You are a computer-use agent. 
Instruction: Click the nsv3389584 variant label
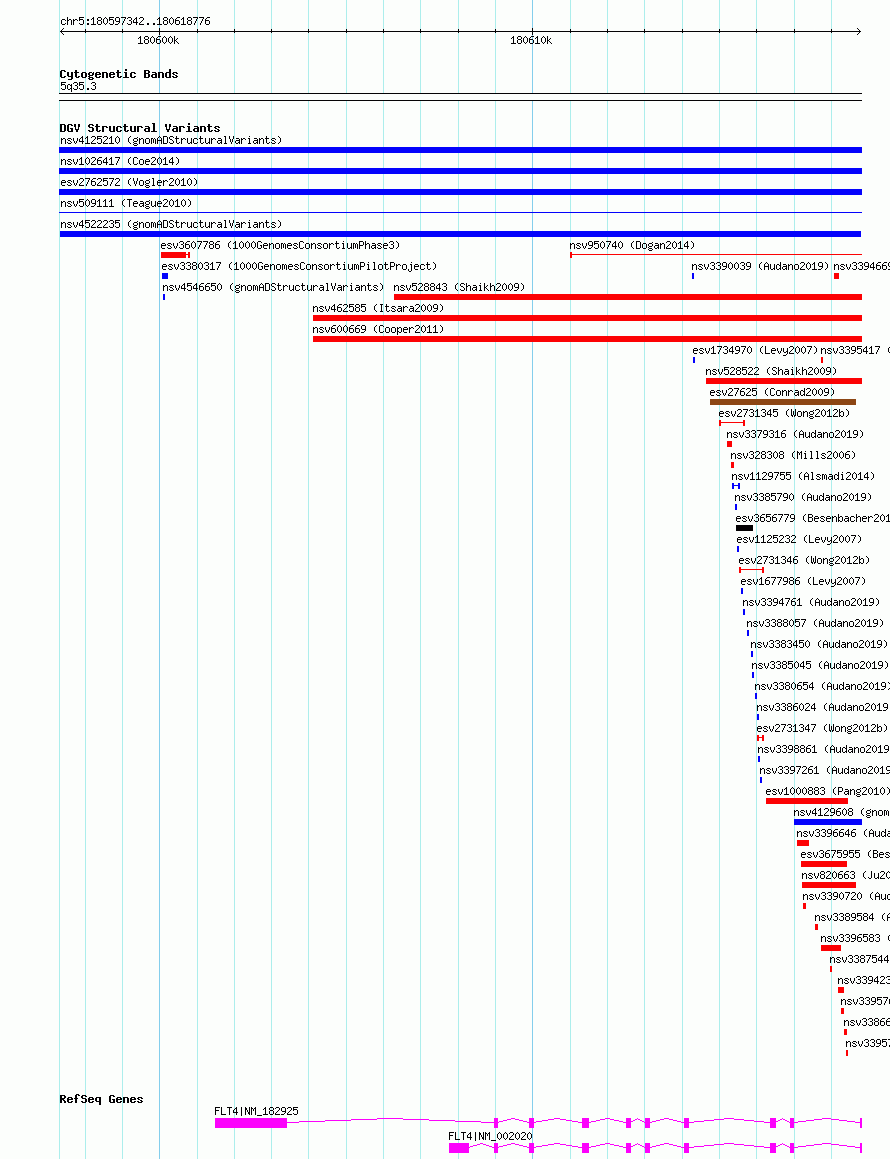click(852, 917)
